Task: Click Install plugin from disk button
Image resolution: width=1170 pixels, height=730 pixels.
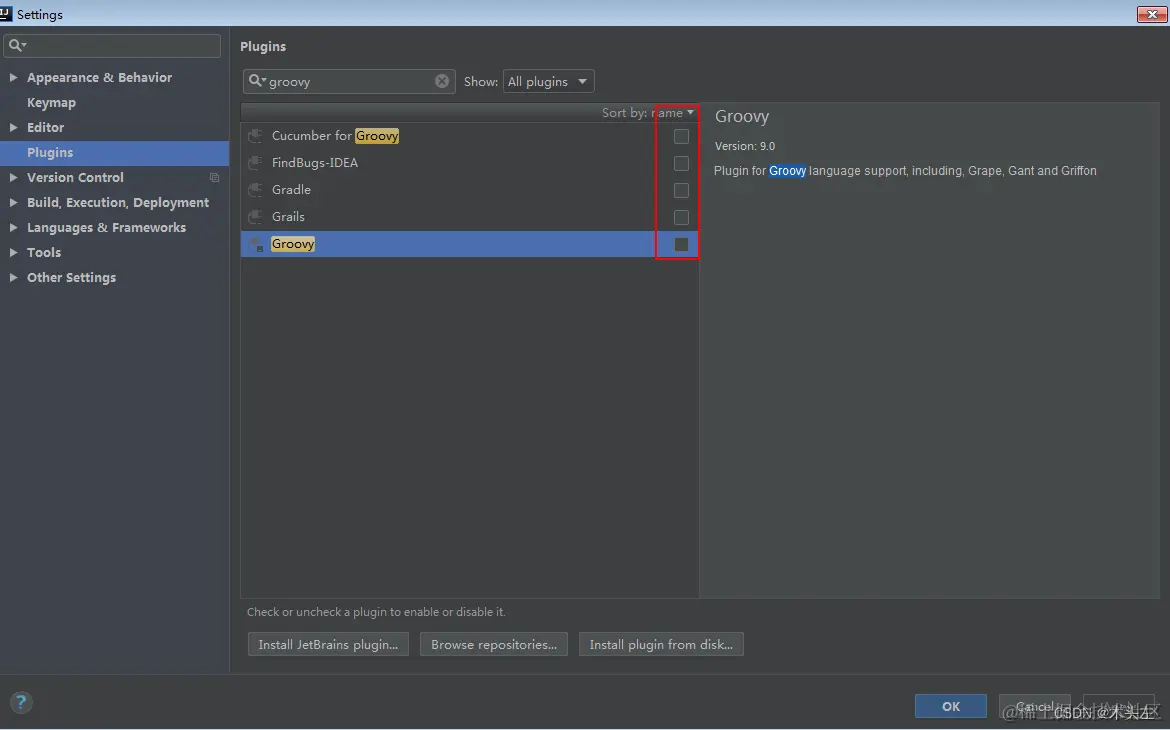Action: pos(661,644)
